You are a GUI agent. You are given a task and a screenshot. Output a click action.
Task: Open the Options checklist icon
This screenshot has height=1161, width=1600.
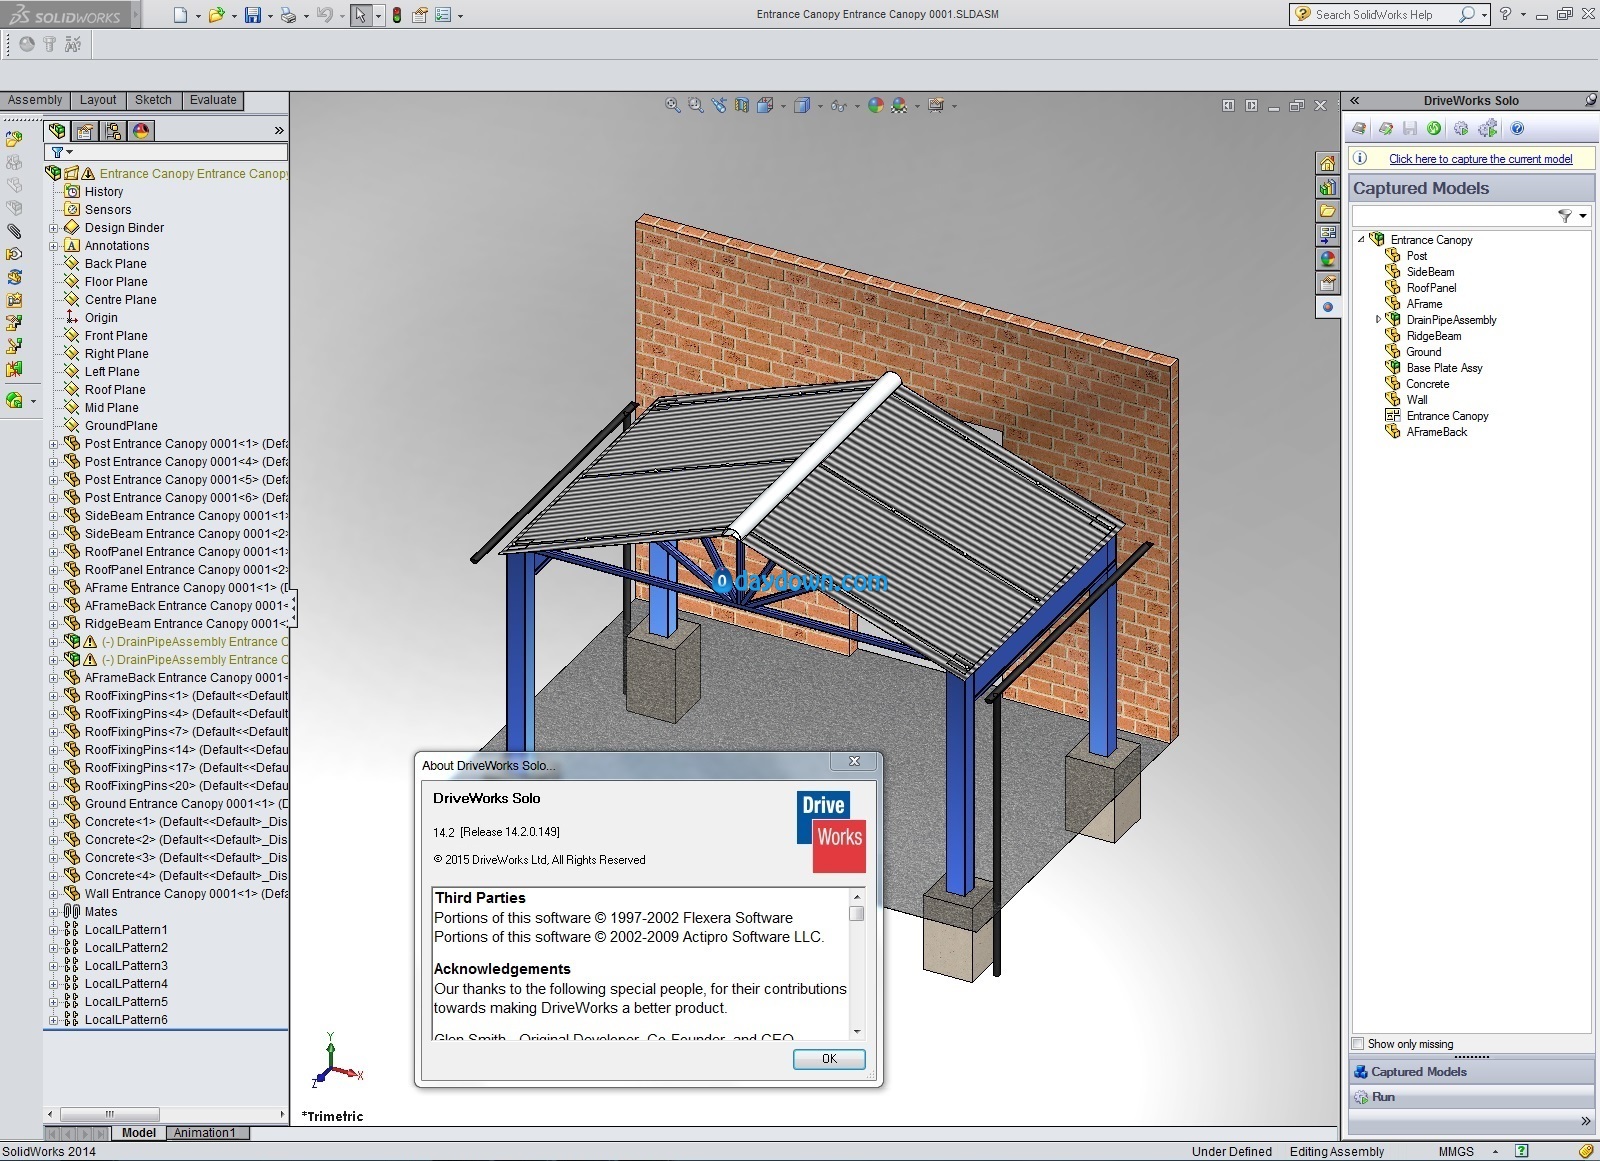443,15
